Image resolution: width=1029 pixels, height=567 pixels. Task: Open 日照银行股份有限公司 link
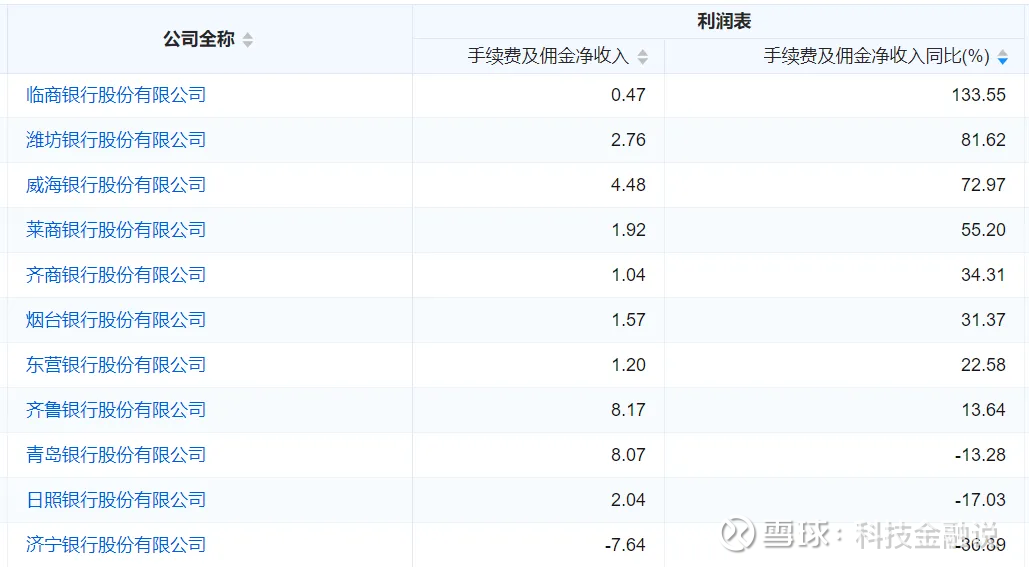(x=116, y=500)
